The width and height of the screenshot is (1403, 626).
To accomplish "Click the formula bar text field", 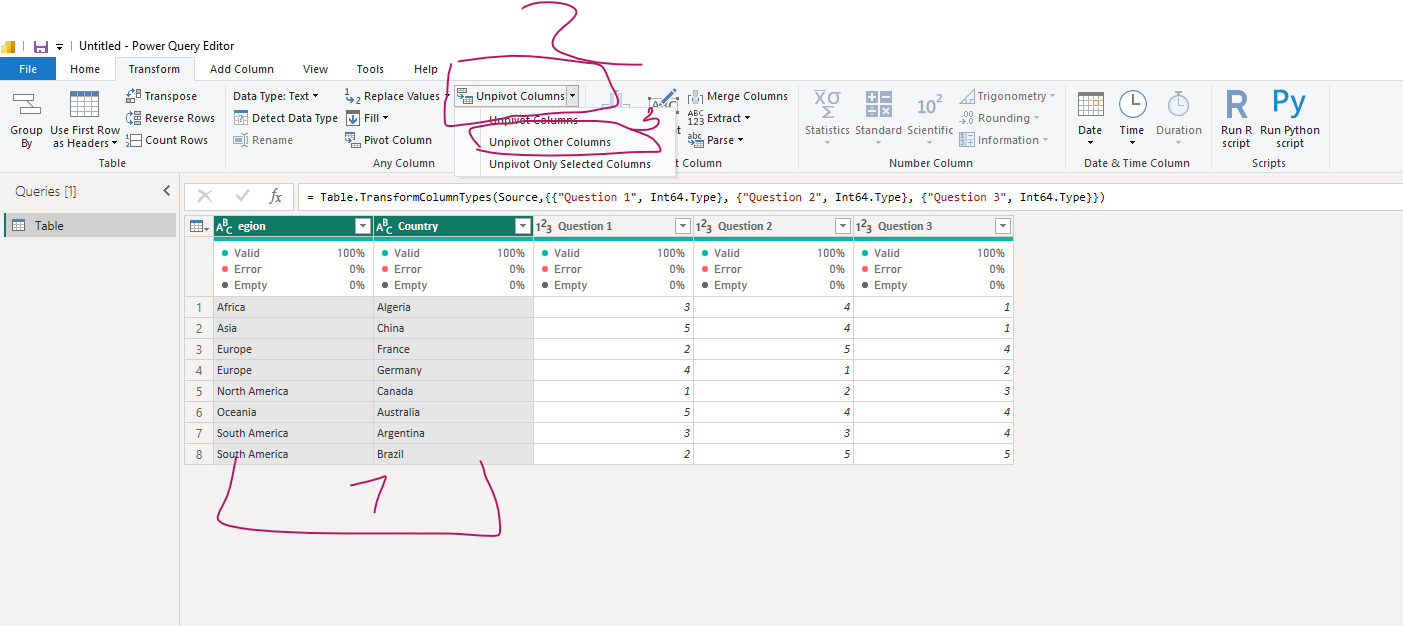I will coord(850,197).
